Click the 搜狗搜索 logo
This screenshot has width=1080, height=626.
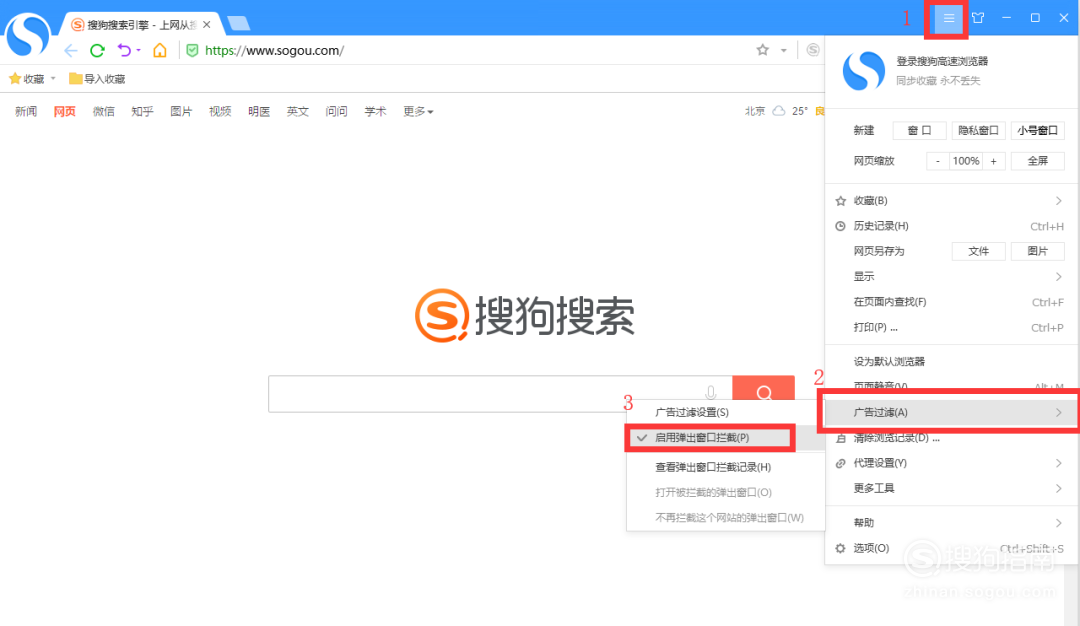point(524,315)
